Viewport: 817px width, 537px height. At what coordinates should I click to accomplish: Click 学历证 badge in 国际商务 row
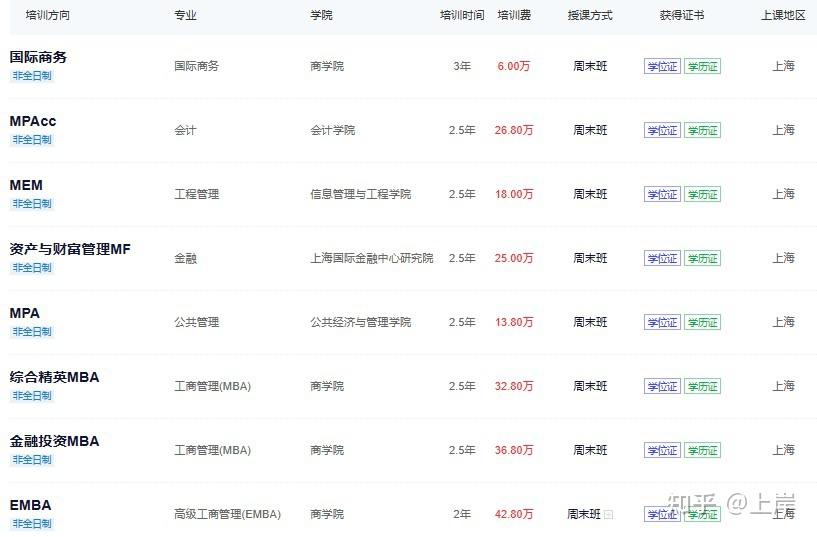point(702,66)
